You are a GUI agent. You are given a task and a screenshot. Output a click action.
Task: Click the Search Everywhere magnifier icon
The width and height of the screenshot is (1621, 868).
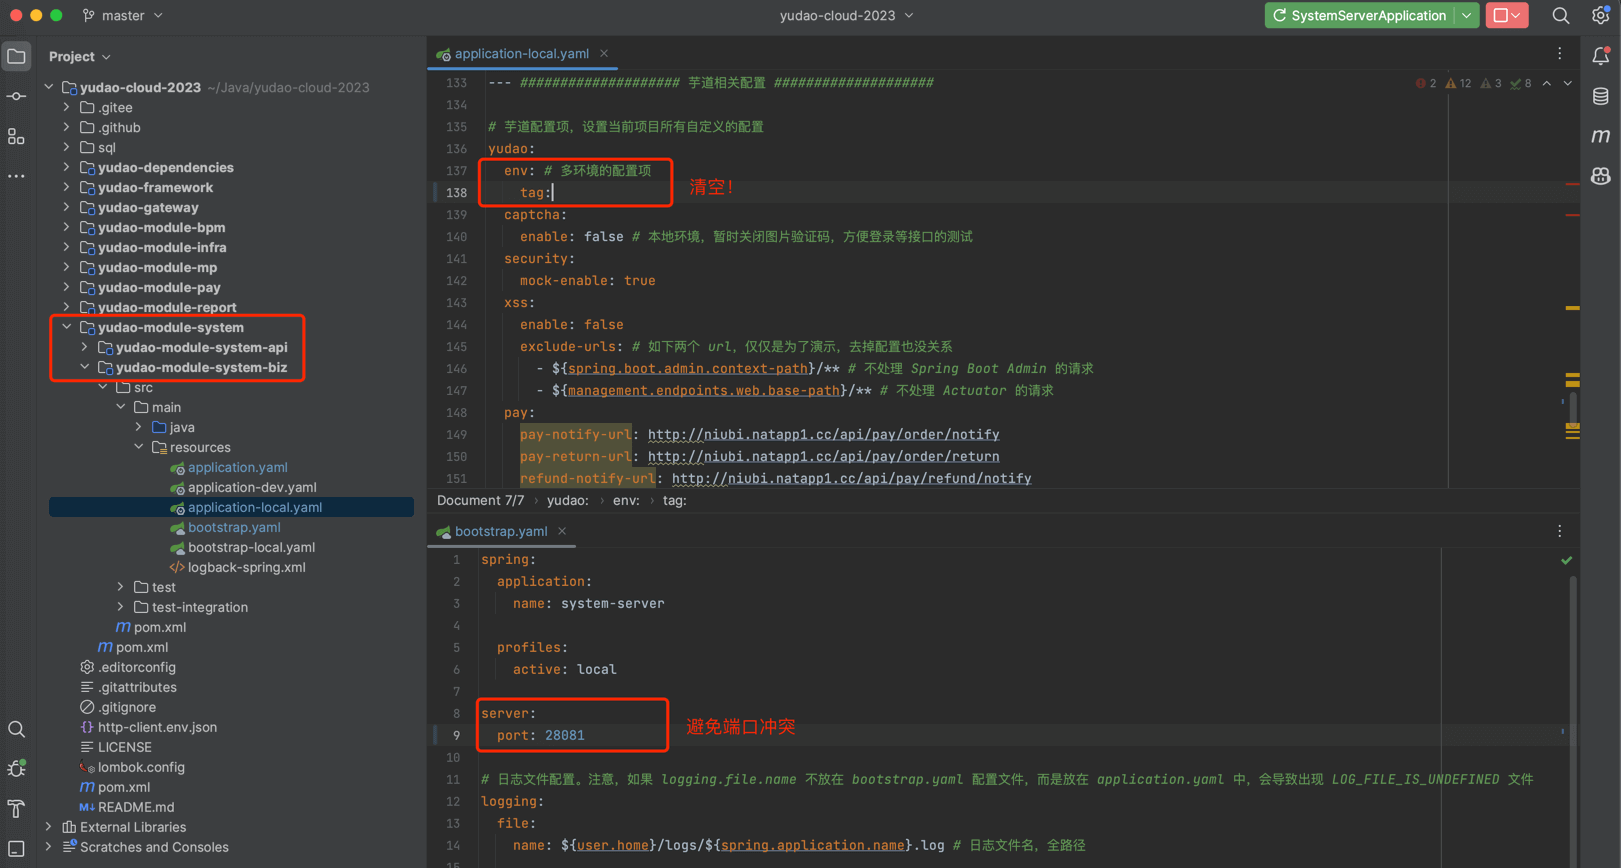(x=1560, y=16)
